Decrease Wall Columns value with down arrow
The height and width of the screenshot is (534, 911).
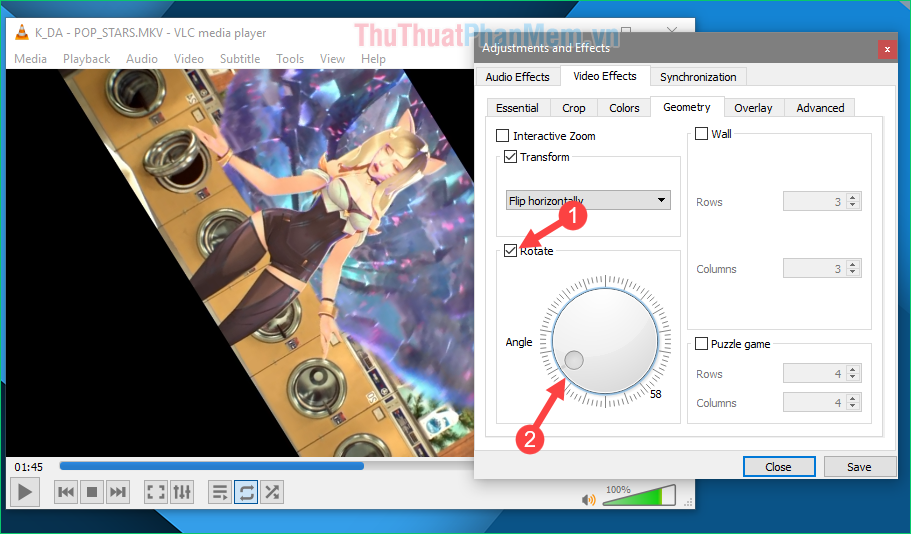(x=852, y=273)
